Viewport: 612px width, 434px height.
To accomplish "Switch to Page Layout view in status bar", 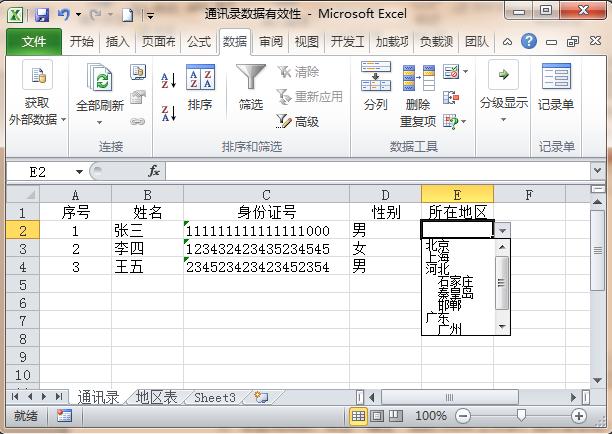I will coord(378,415).
